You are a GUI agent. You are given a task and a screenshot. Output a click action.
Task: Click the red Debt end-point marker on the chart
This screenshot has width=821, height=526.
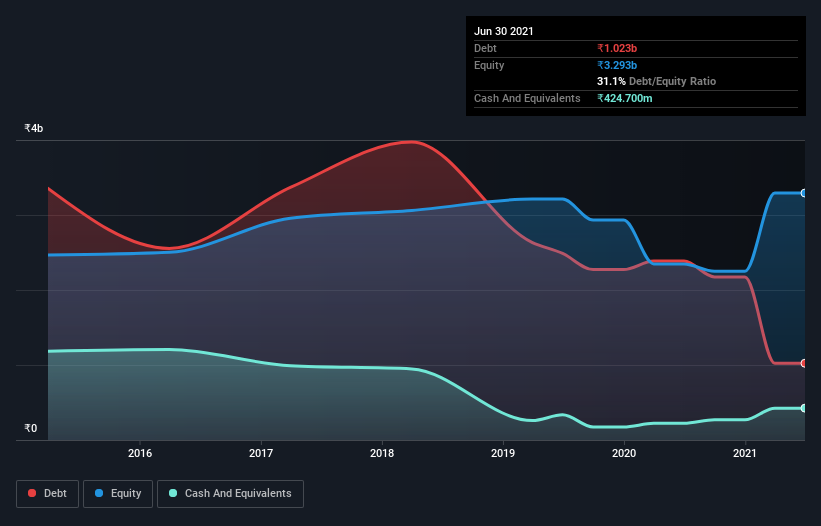coord(804,363)
